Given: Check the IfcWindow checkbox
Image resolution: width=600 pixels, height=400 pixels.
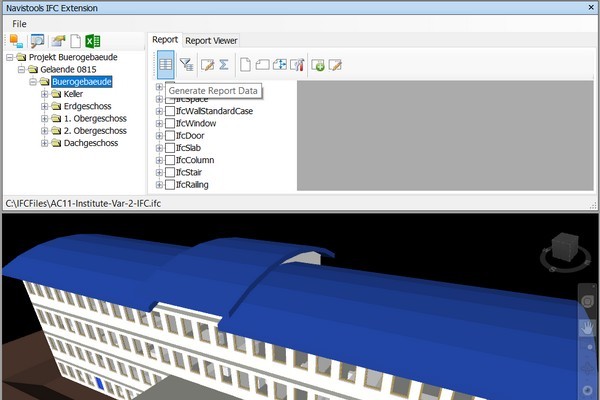Looking at the screenshot, I should (170, 123).
